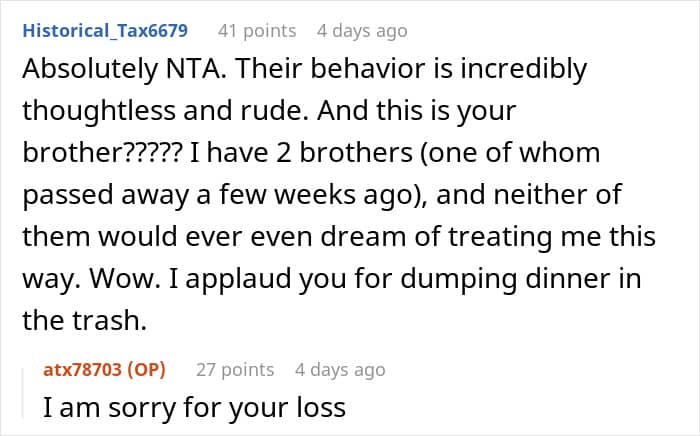Click the reply text 'I am sorry for your loss'
Screen dimensions: 700x436
point(194,407)
